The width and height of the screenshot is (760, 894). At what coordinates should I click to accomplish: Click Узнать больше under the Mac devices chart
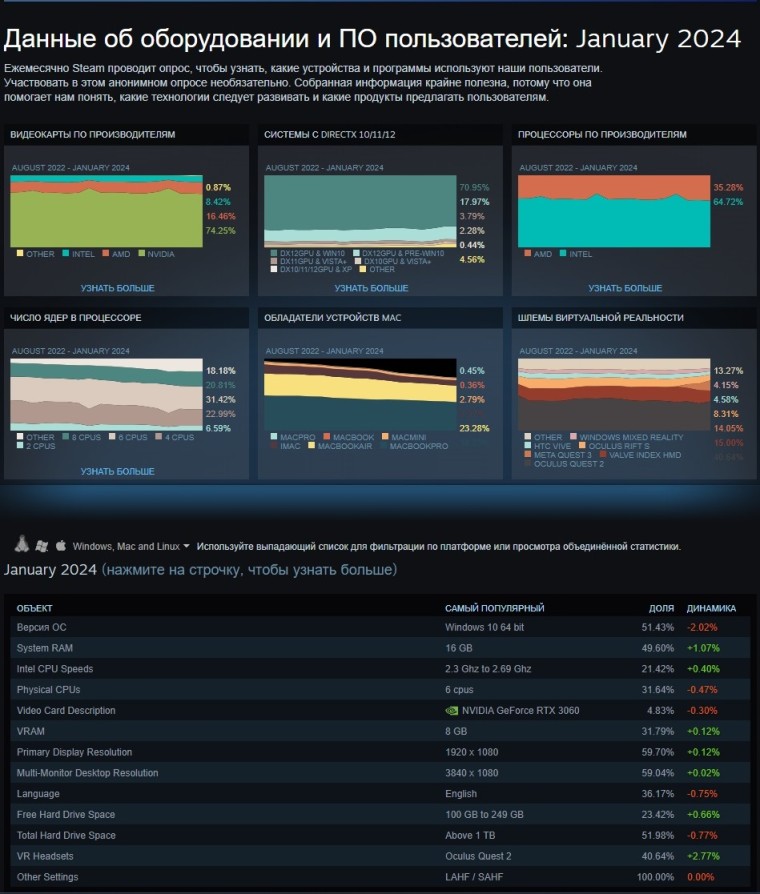tap(371, 471)
